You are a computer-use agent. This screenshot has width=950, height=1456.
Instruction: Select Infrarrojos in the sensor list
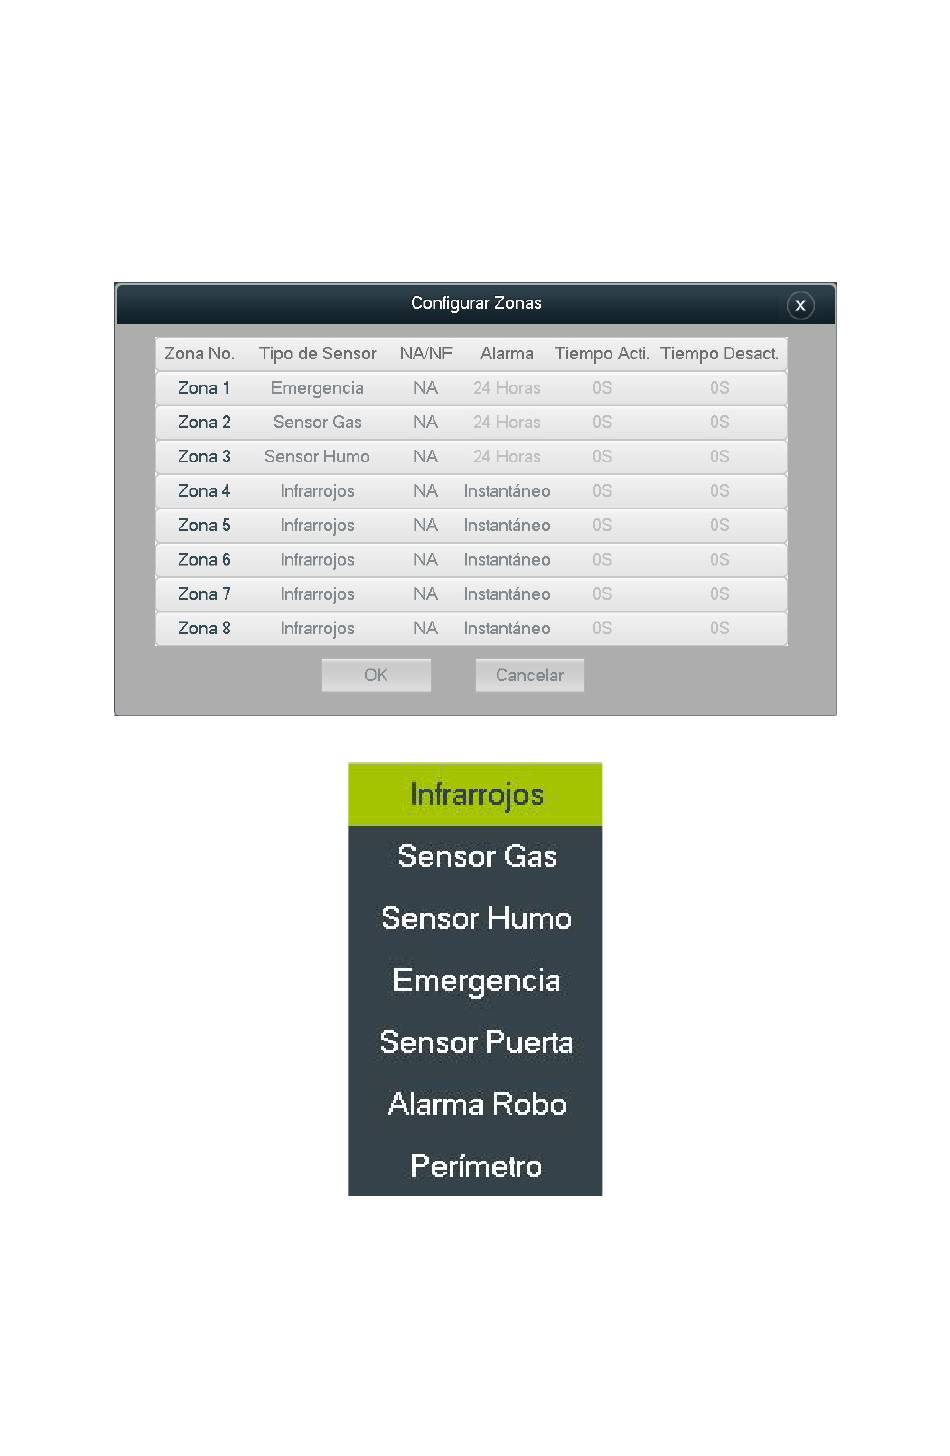click(475, 795)
